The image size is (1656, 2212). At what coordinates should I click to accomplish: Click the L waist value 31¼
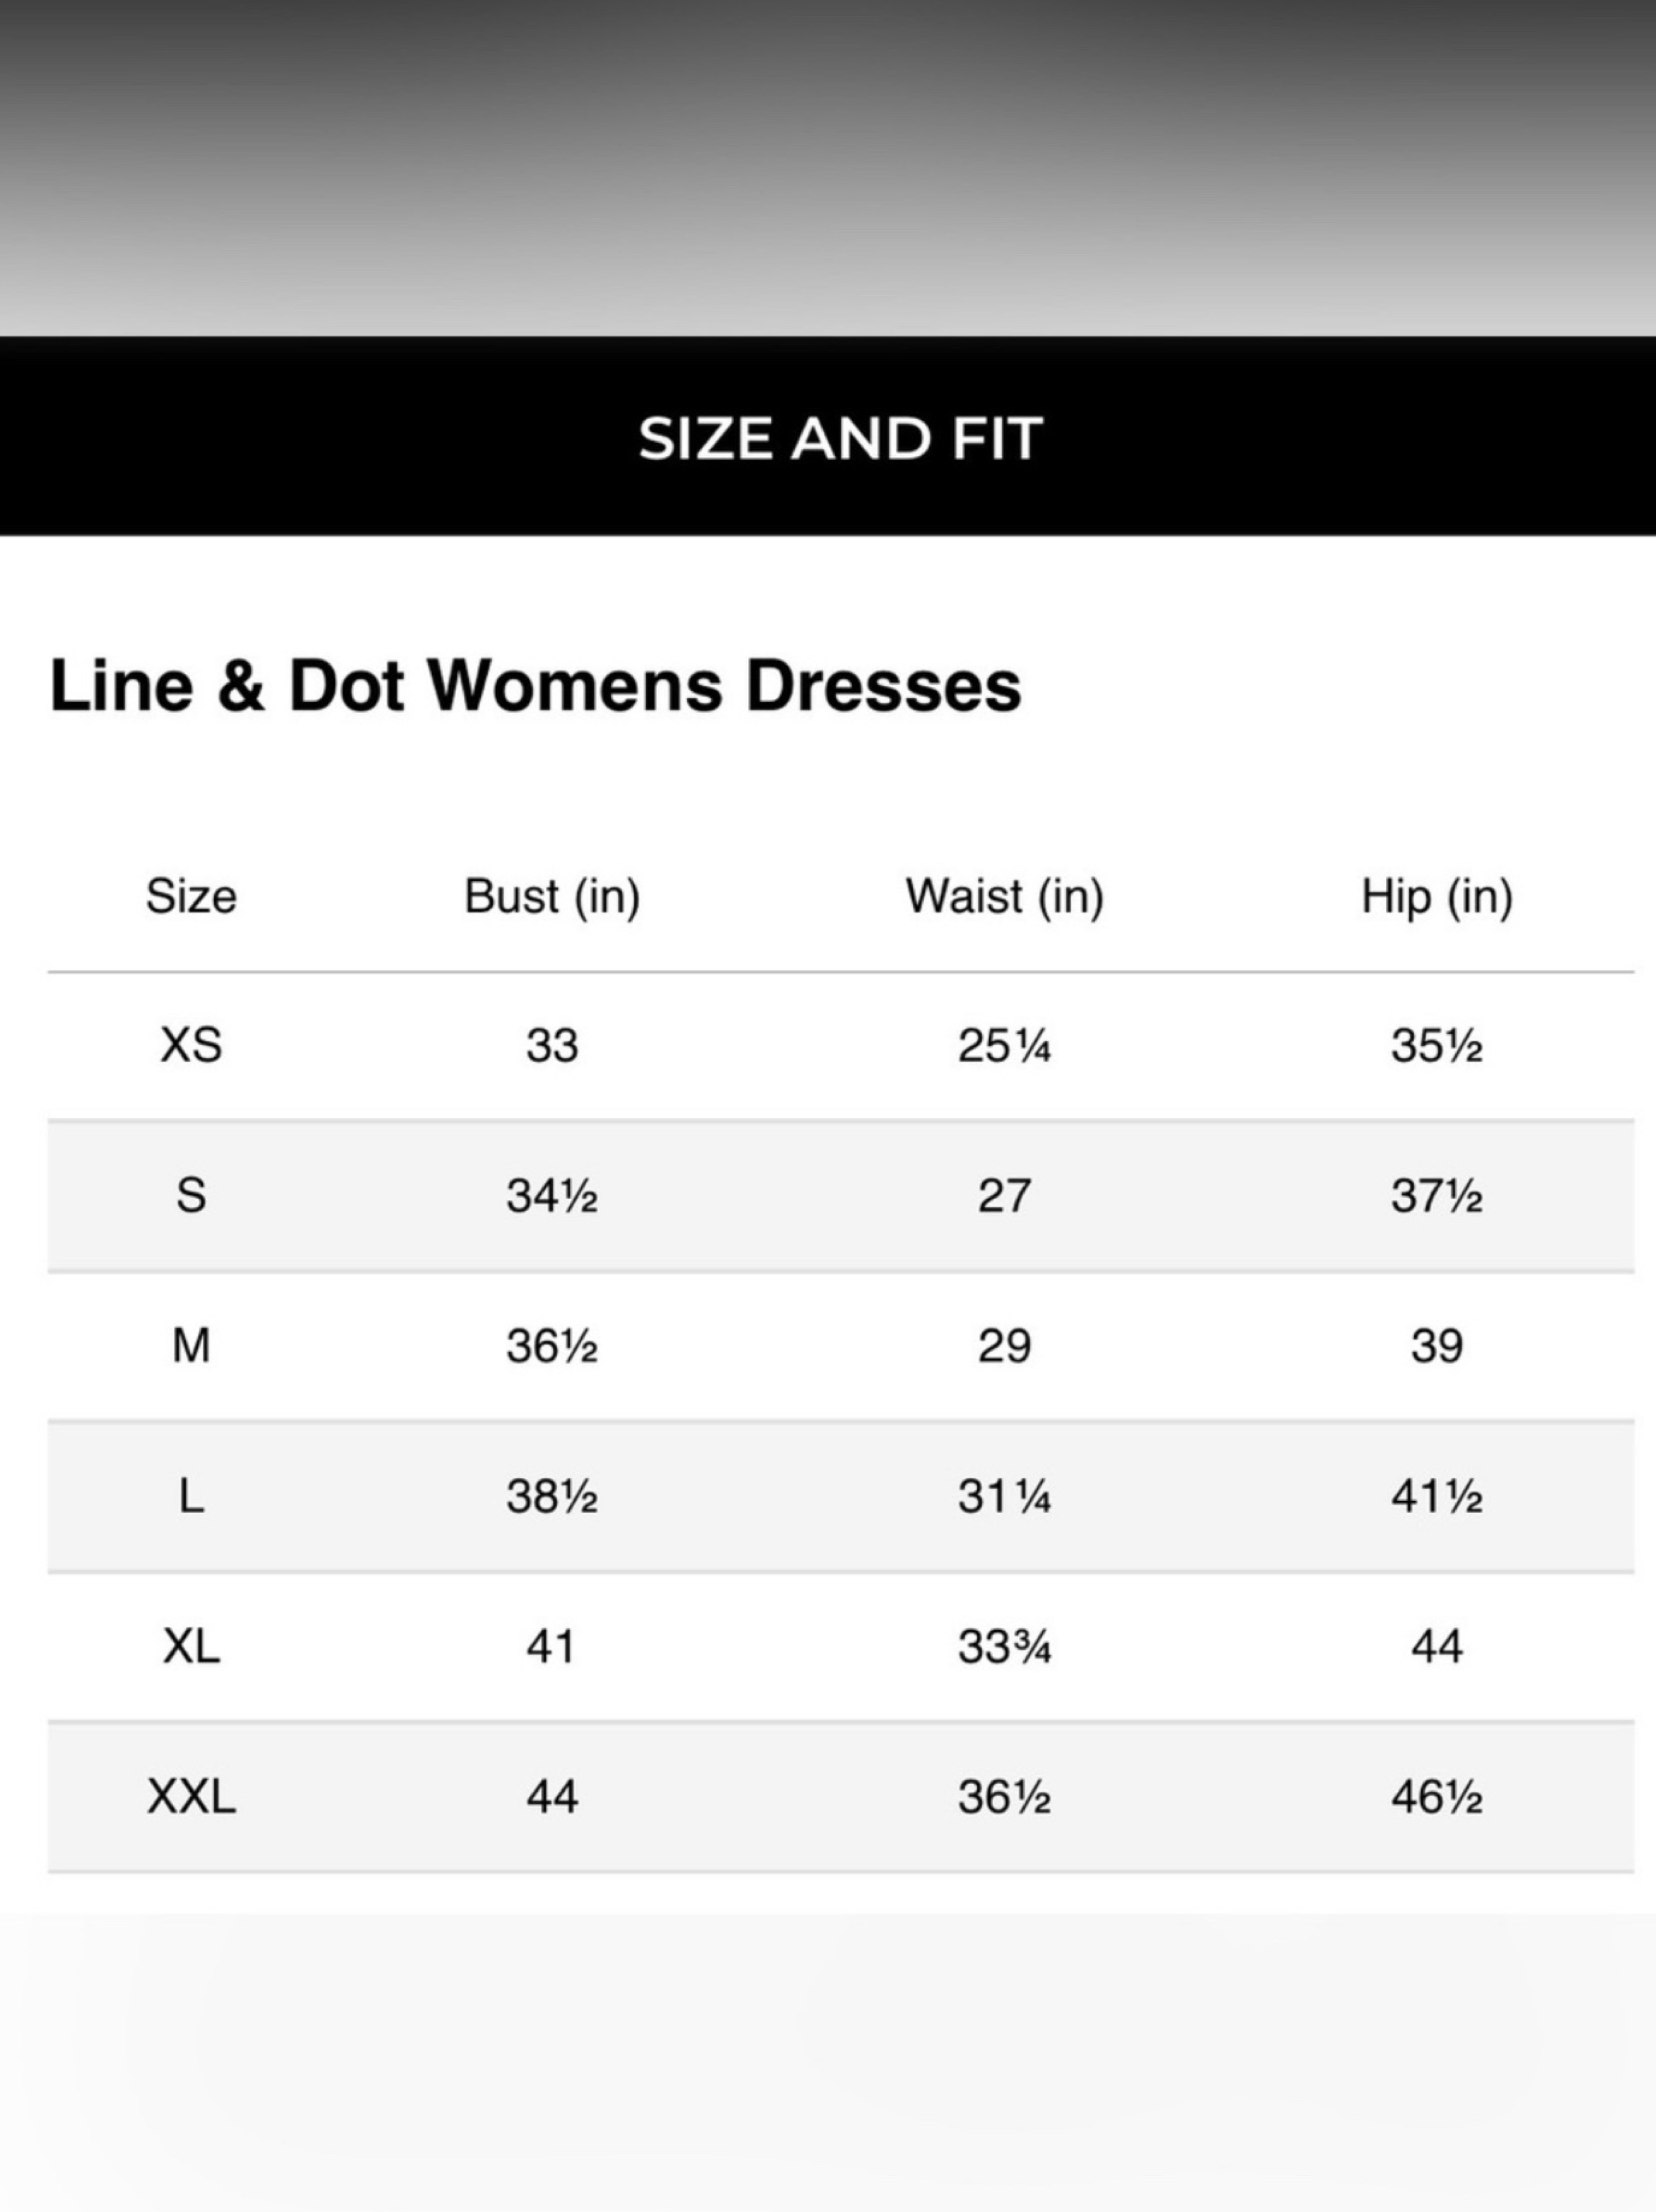pos(1005,1496)
